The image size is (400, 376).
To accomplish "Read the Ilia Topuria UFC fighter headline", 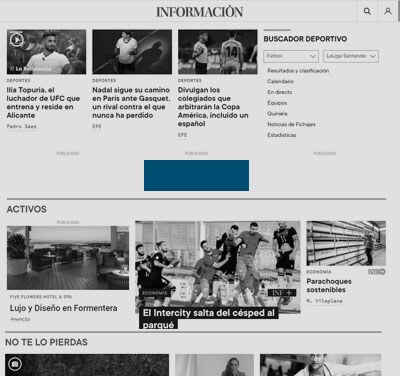I will pyautogui.click(x=43, y=103).
